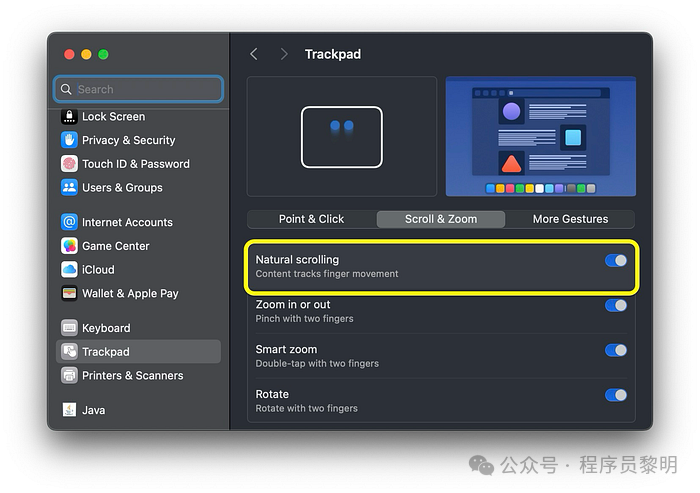Click the Touch ID fingerprint icon

click(69, 164)
